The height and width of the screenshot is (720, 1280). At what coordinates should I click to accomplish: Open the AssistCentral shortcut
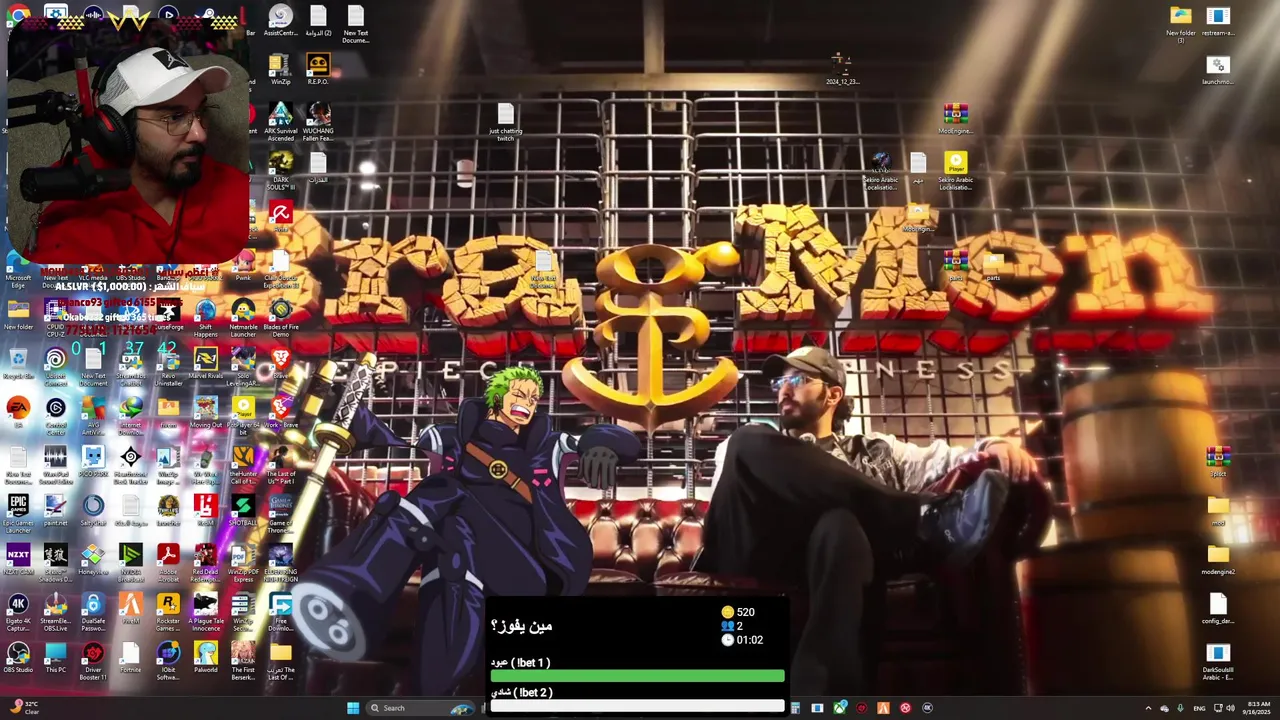coord(281,21)
